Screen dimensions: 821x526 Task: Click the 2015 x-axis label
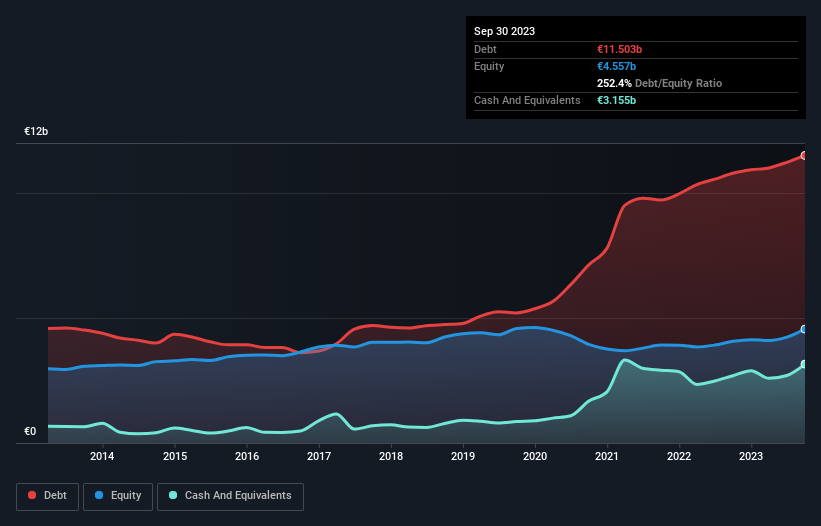[175, 456]
